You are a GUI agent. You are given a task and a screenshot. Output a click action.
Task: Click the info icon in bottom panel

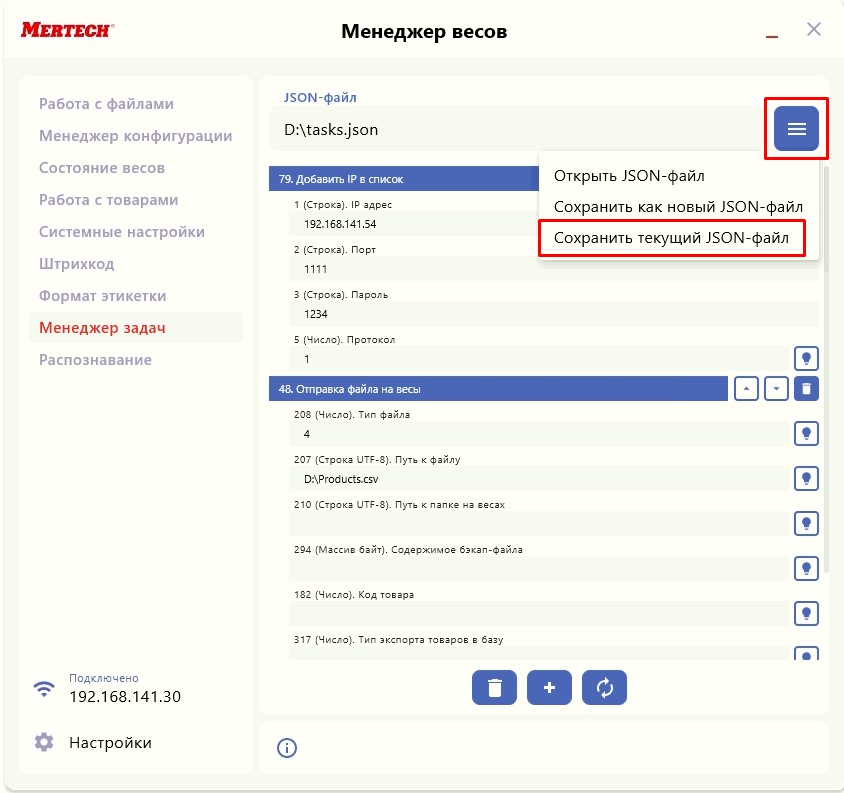pyautogui.click(x=287, y=748)
